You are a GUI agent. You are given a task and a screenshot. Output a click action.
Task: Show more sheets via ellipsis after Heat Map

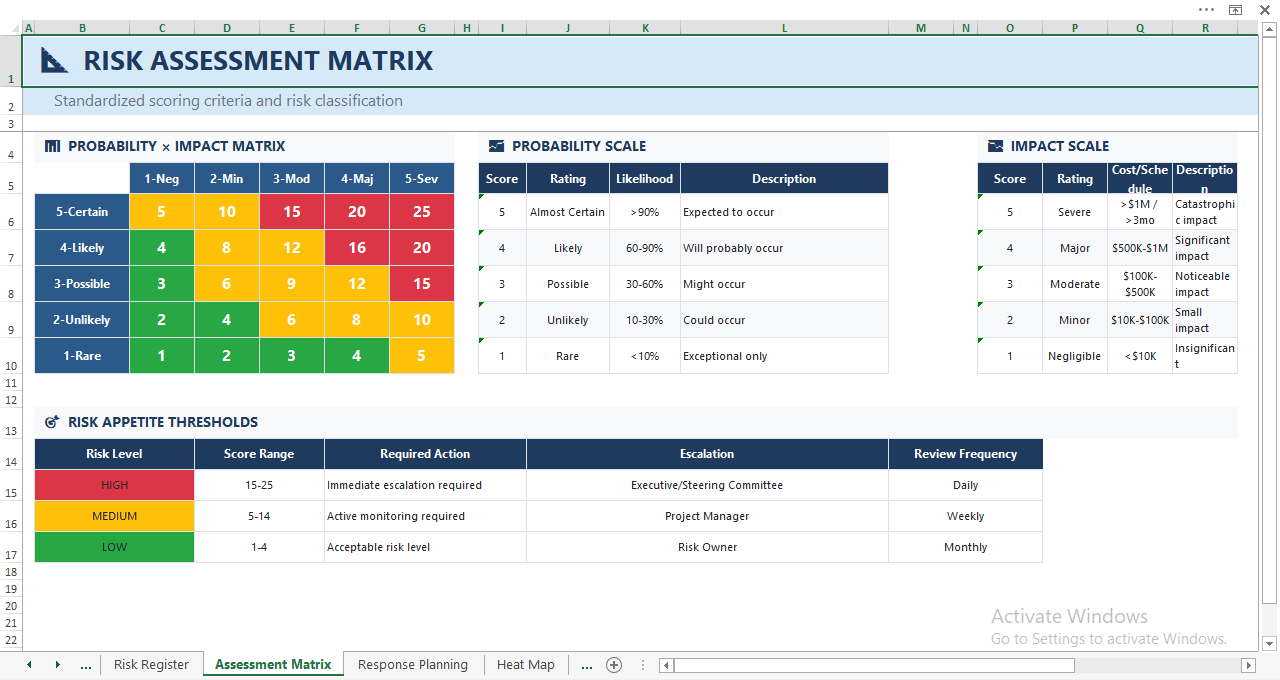pyautogui.click(x=587, y=665)
